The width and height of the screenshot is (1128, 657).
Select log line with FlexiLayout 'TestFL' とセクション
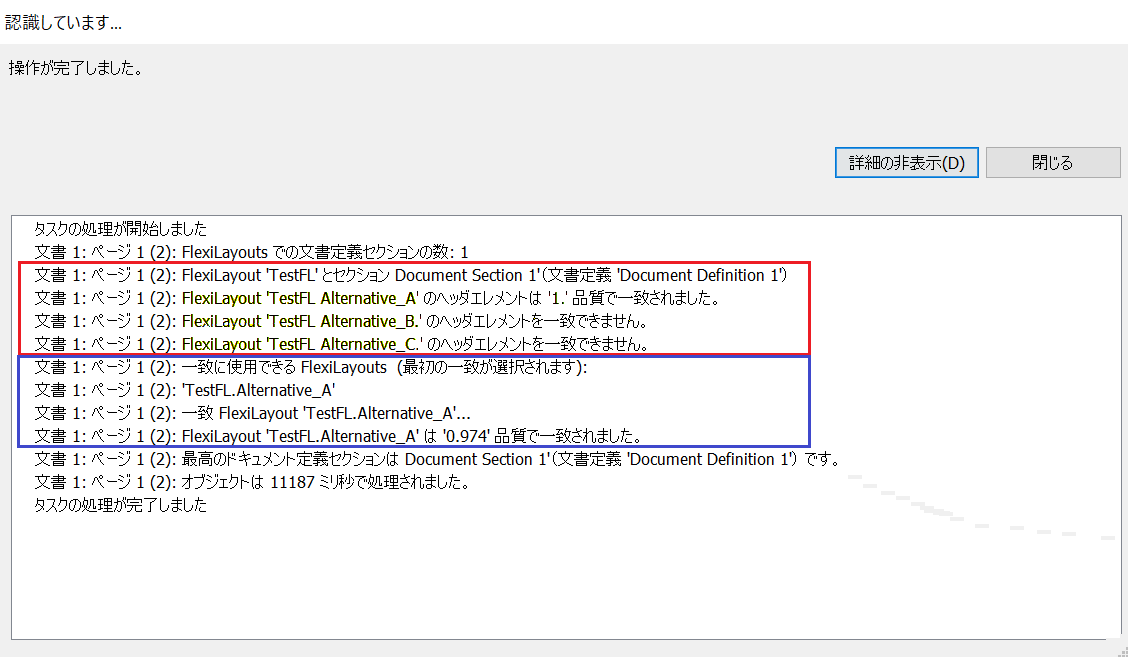click(x=411, y=275)
